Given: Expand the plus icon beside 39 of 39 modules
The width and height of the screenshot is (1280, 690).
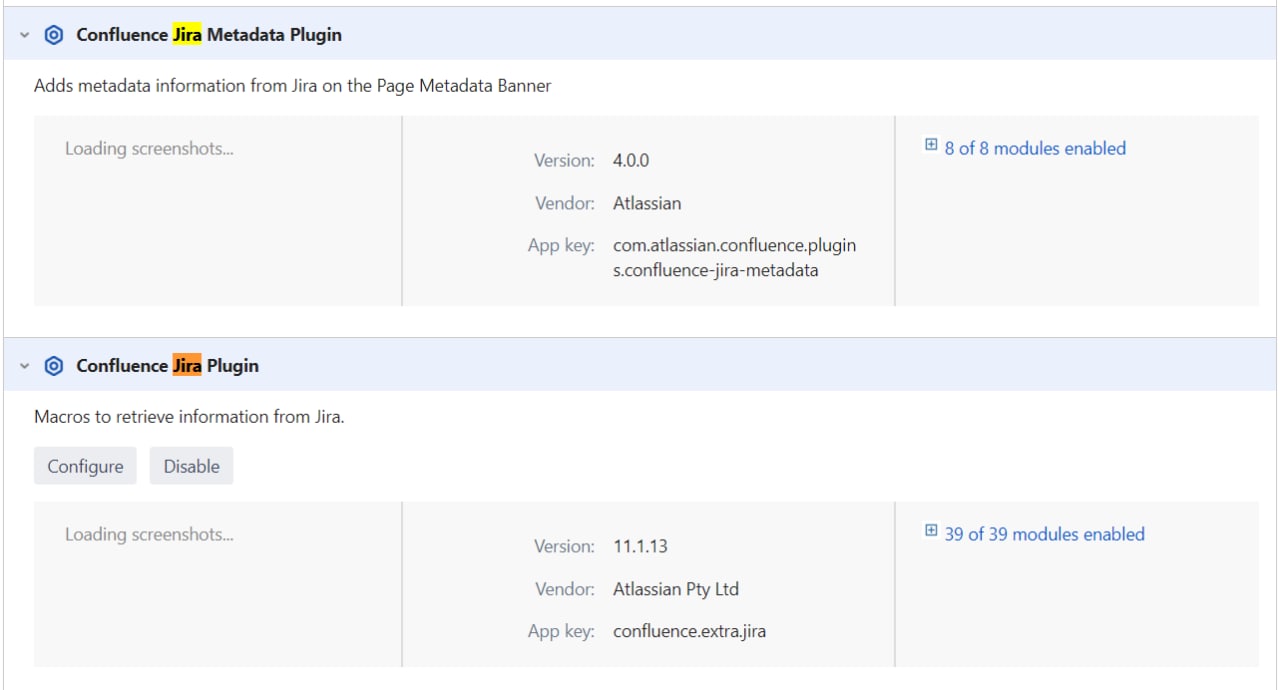Looking at the screenshot, I should click(931, 531).
